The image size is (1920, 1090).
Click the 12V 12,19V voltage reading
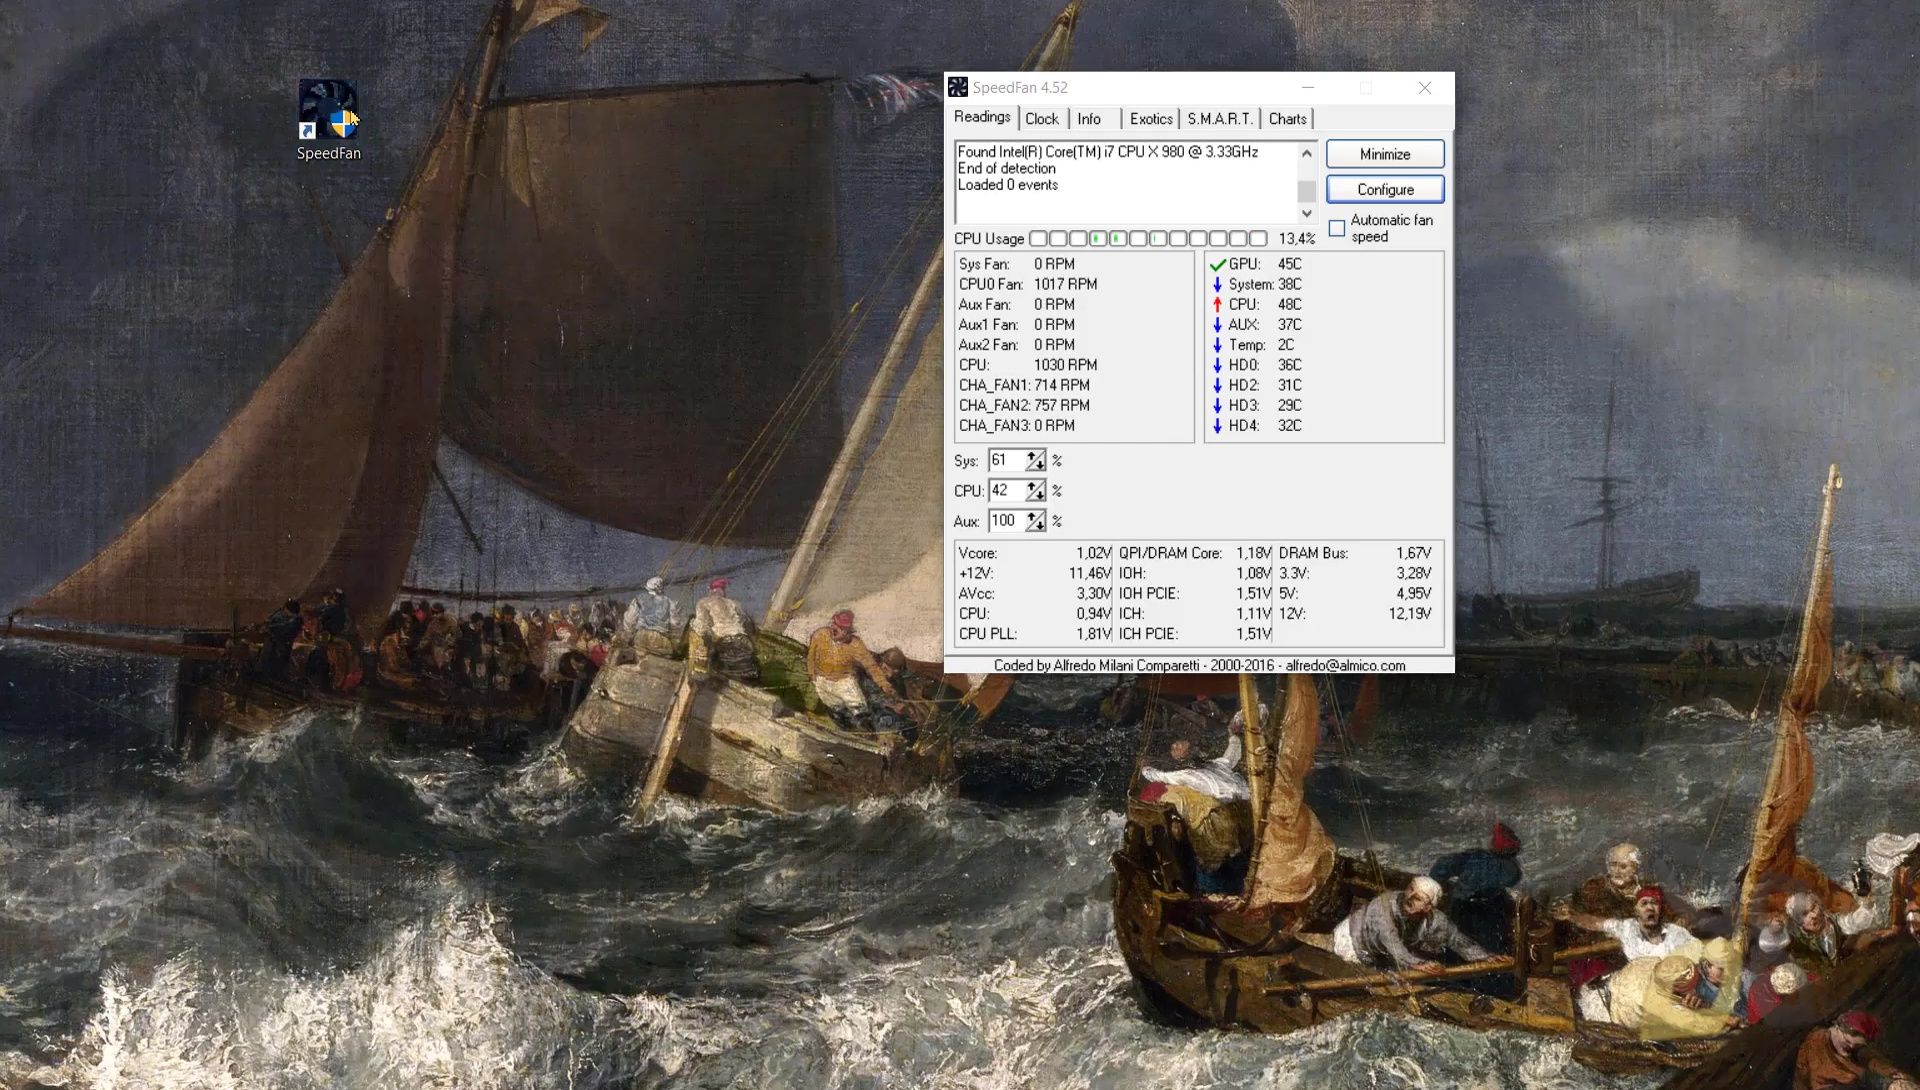pos(1355,614)
